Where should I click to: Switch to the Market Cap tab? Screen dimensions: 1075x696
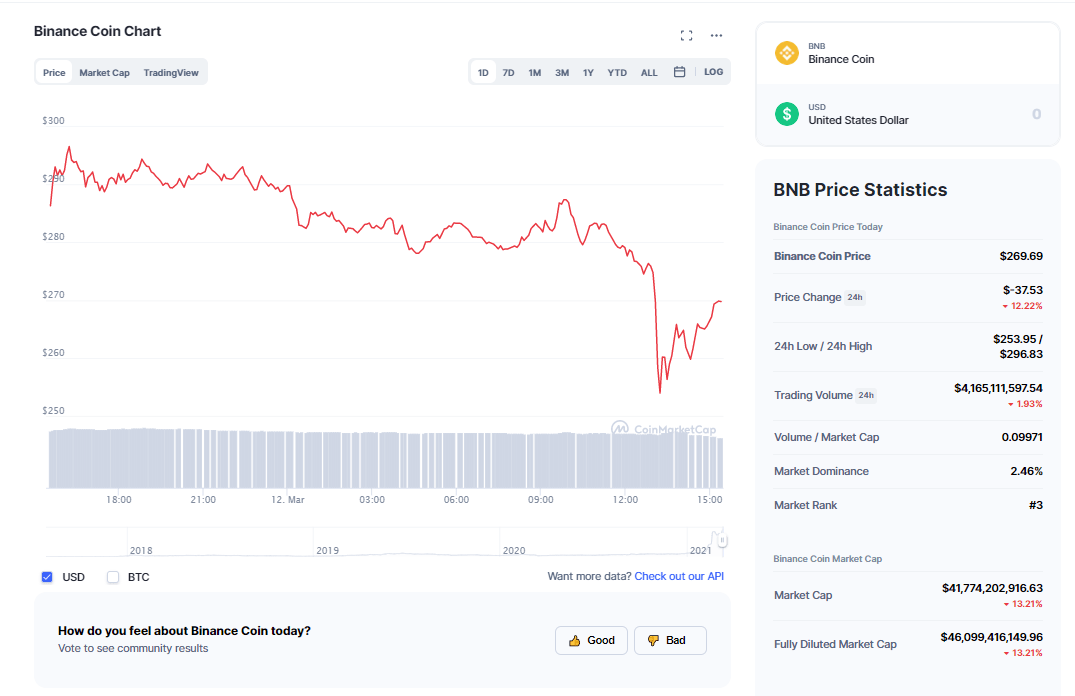click(x=104, y=72)
